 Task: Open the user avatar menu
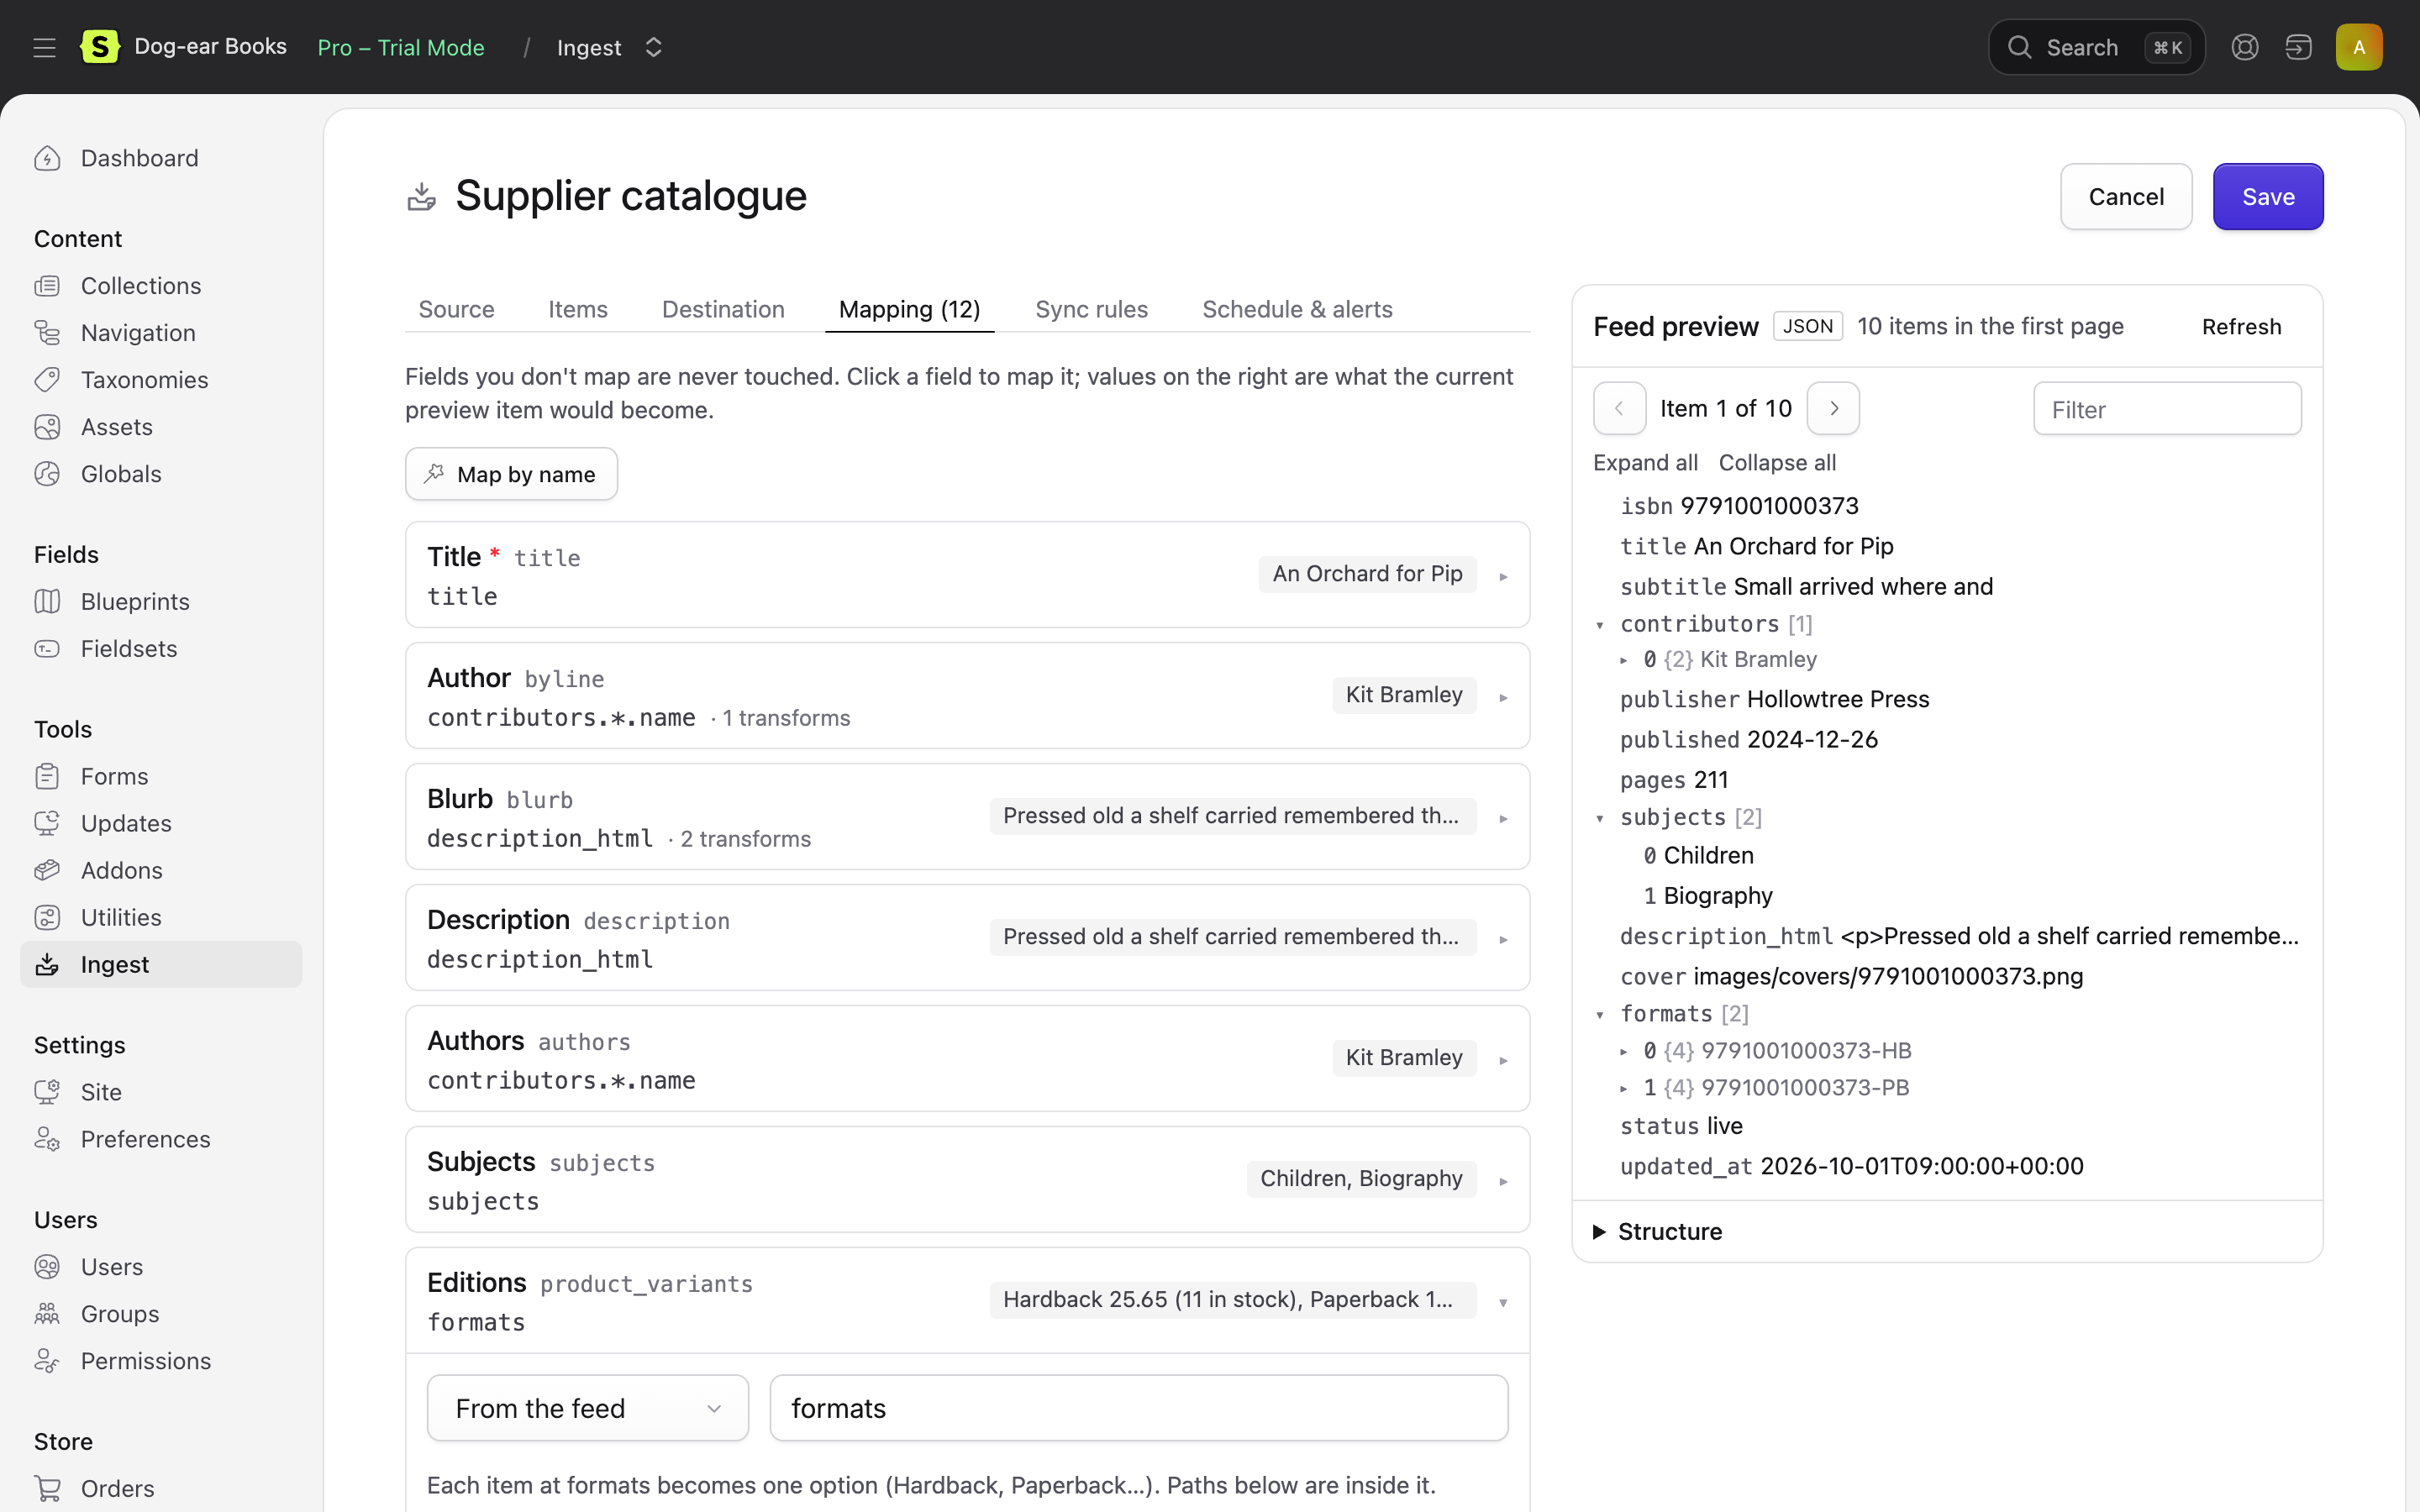[x=2359, y=47]
